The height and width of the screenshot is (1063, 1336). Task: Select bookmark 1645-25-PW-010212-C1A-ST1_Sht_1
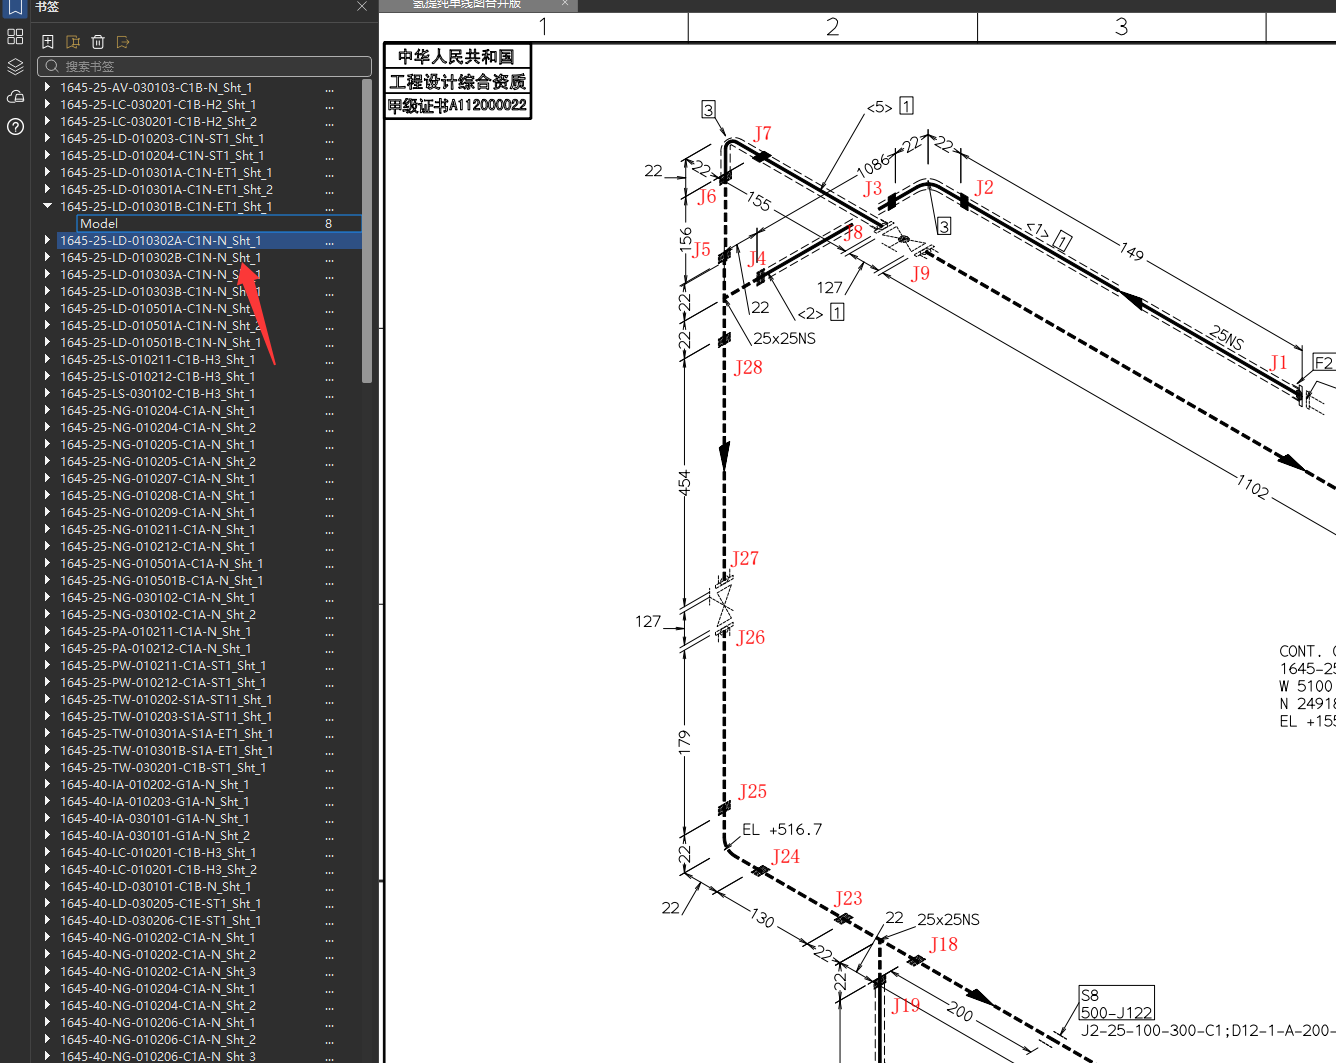tap(163, 683)
